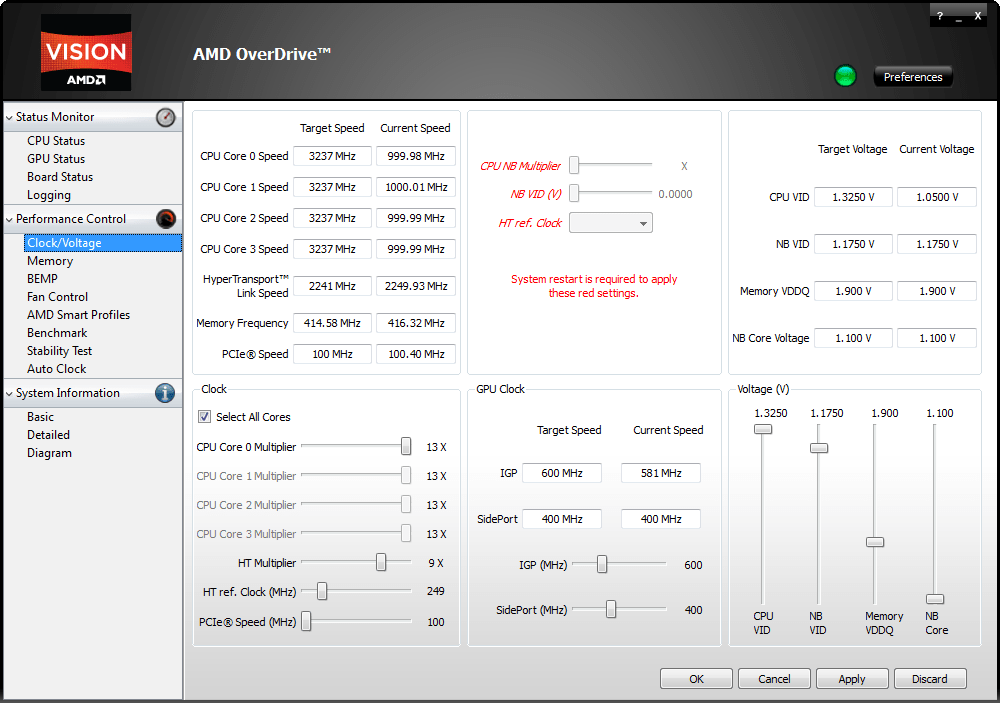Viewport: 1000px width, 703px height.
Task: Open the Benchmark page
Action: click(x=57, y=333)
